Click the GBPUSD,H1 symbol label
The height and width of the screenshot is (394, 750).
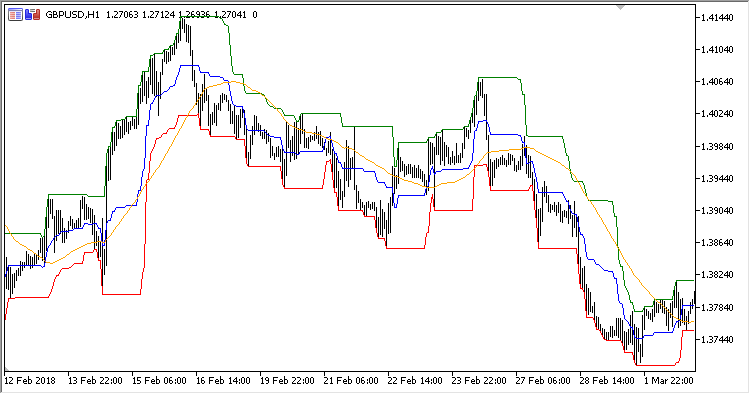pos(73,15)
